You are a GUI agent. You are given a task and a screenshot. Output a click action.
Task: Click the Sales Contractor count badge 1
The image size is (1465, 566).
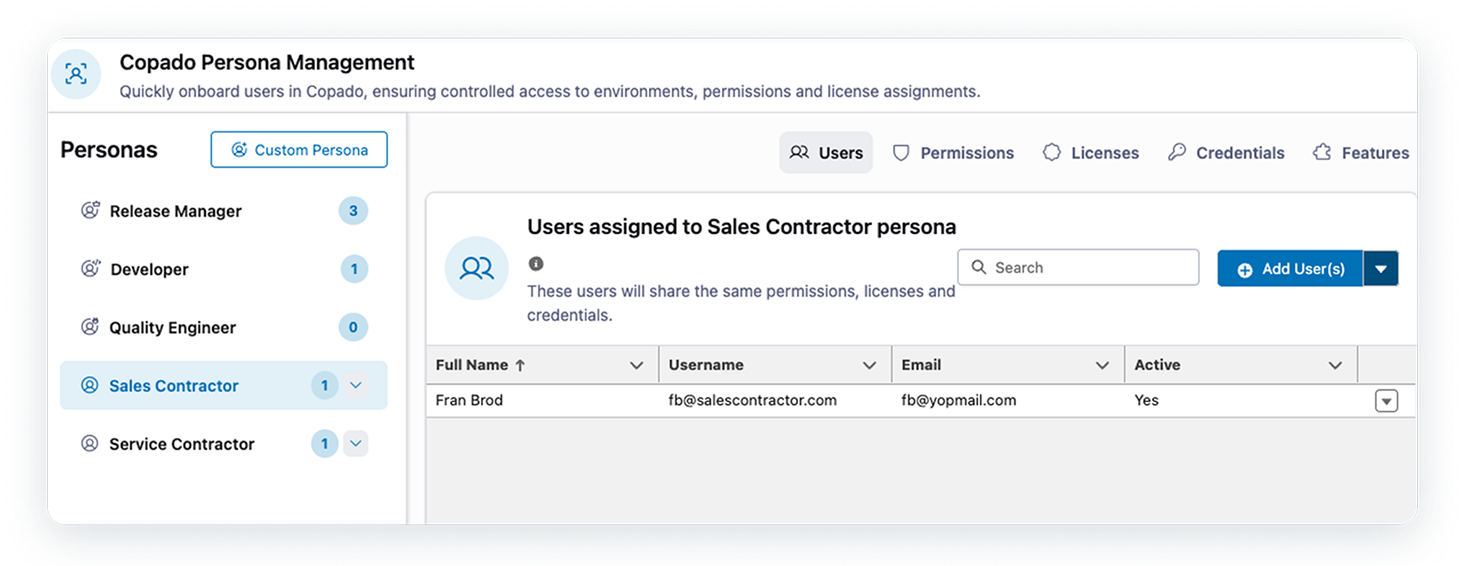click(324, 385)
